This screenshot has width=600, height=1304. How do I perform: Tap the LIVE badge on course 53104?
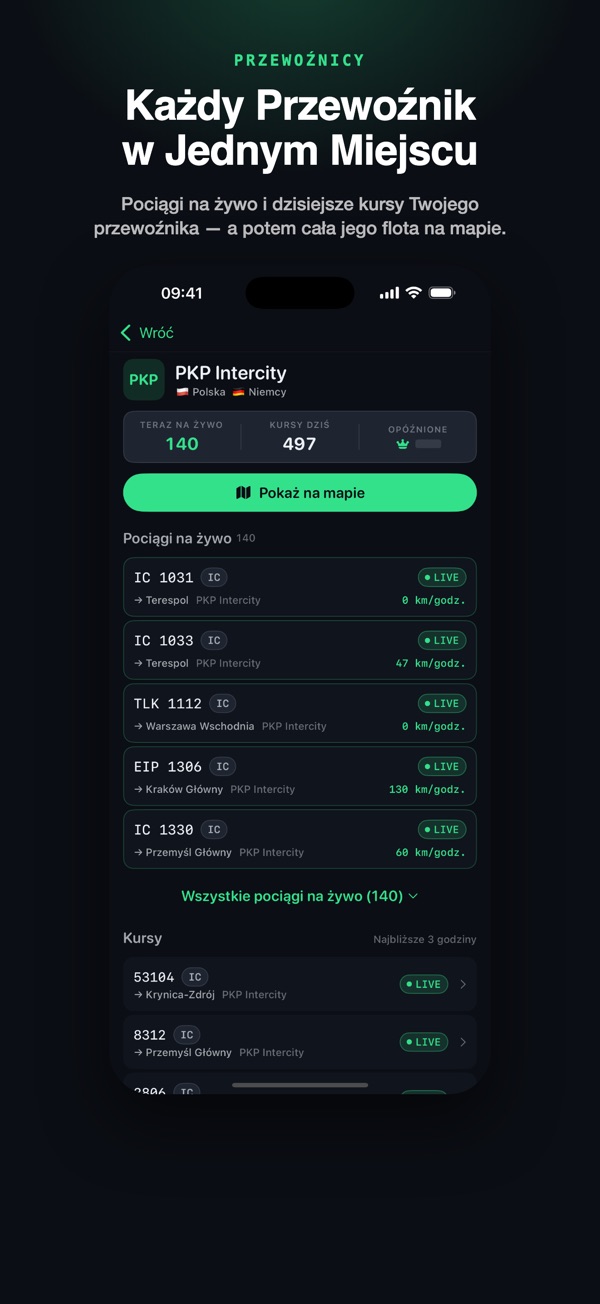pyautogui.click(x=424, y=984)
